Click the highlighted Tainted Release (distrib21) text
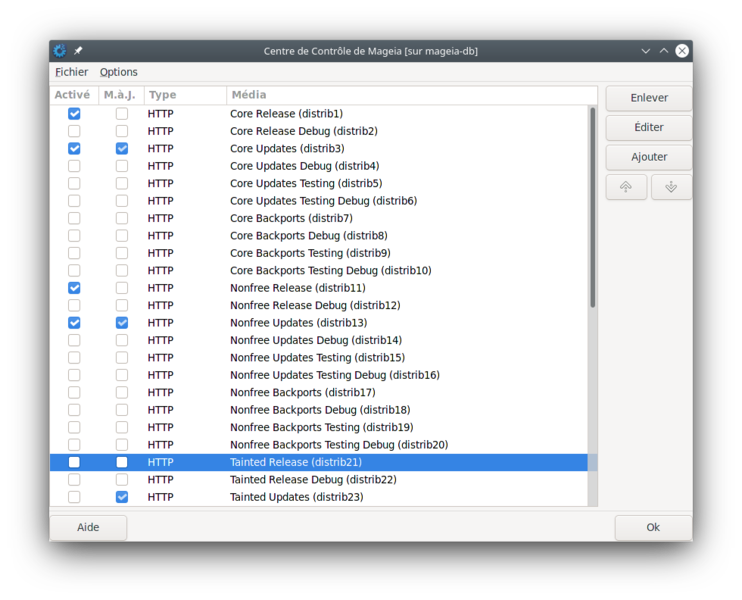Viewport: 742px width, 600px height. [296, 462]
